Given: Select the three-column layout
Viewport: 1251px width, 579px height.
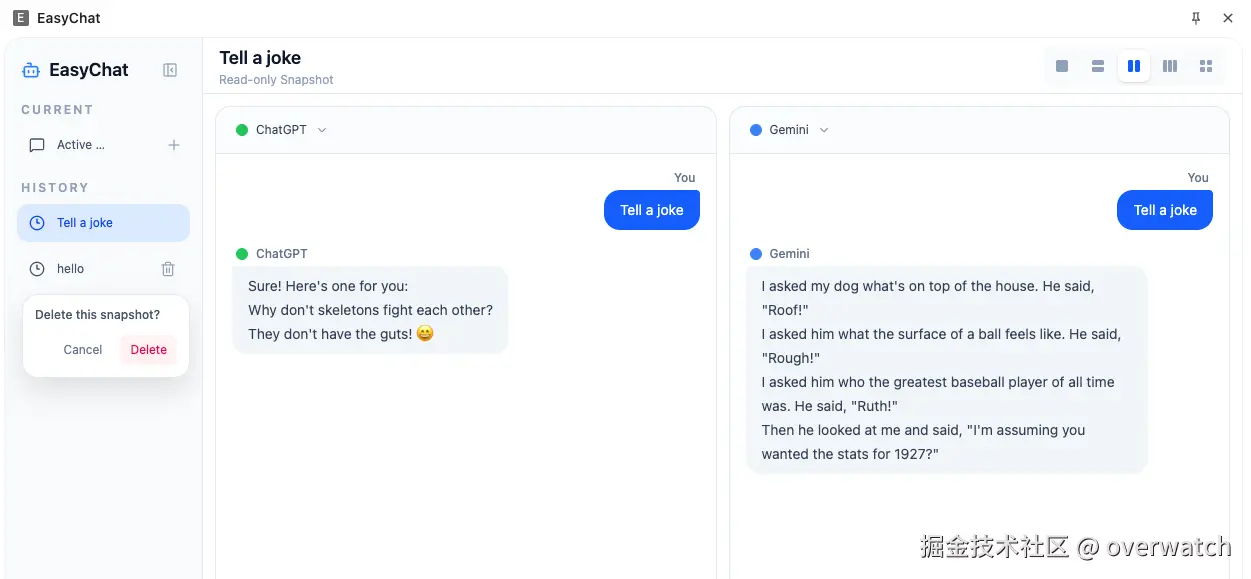Looking at the screenshot, I should click(1170, 66).
